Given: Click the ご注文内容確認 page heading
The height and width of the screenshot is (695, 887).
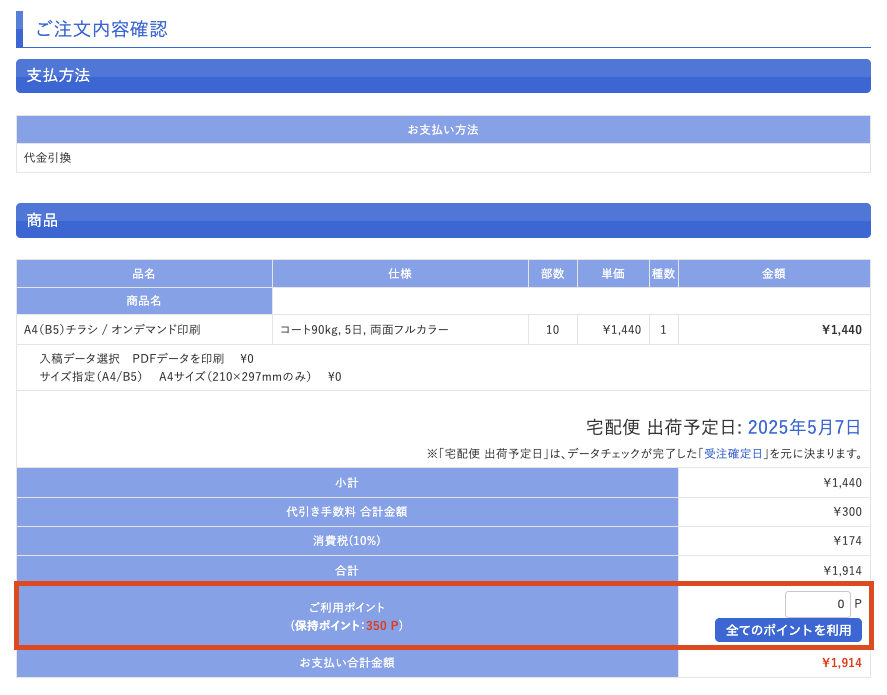Looking at the screenshot, I should [x=102, y=29].
